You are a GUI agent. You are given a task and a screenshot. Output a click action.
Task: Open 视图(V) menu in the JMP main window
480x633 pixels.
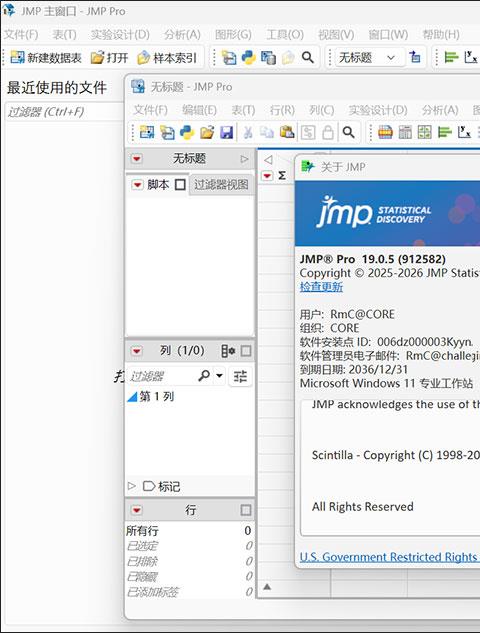(336, 35)
